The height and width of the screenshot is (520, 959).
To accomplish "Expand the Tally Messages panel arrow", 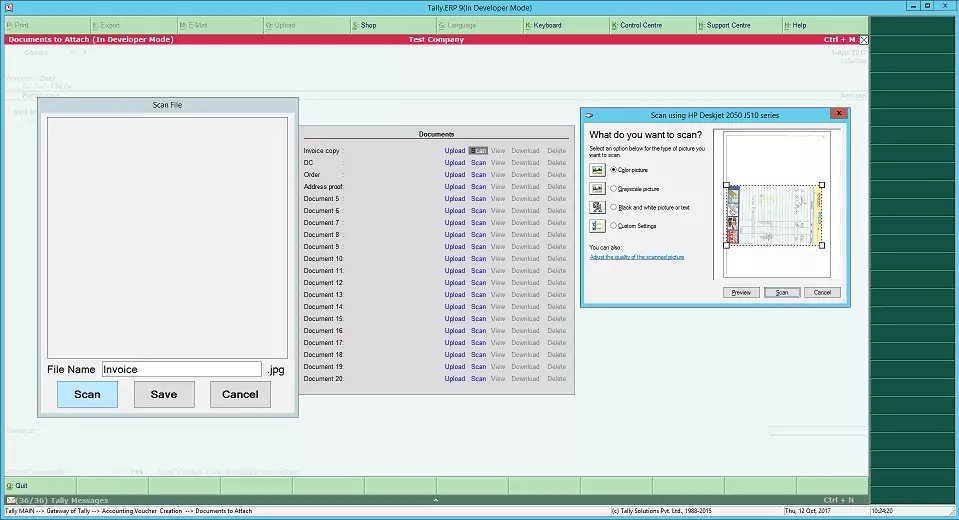I will coord(435,500).
